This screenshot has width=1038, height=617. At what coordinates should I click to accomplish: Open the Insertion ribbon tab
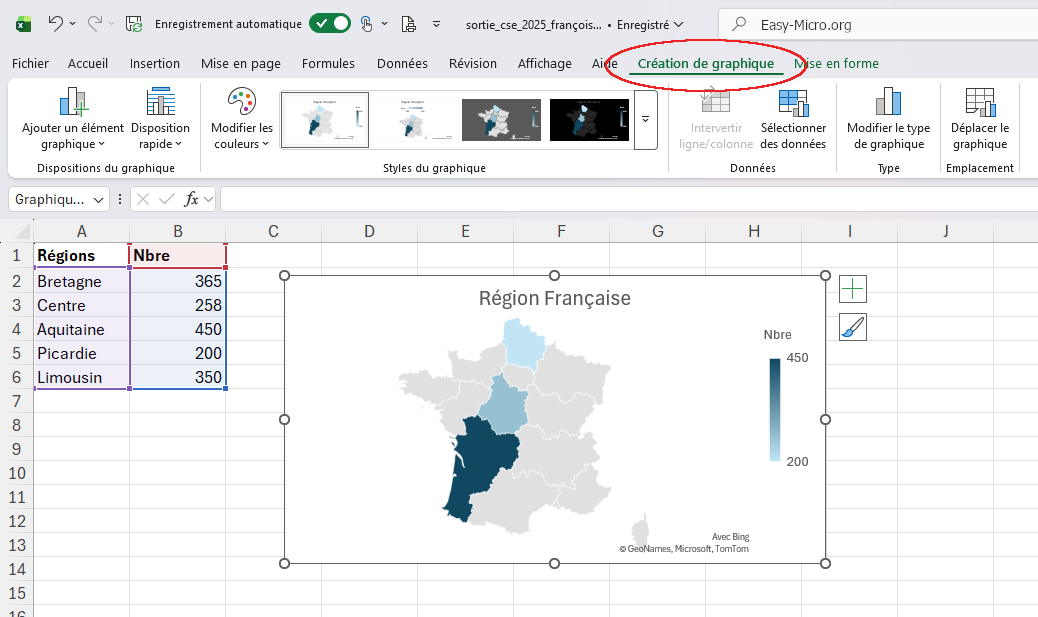(155, 63)
